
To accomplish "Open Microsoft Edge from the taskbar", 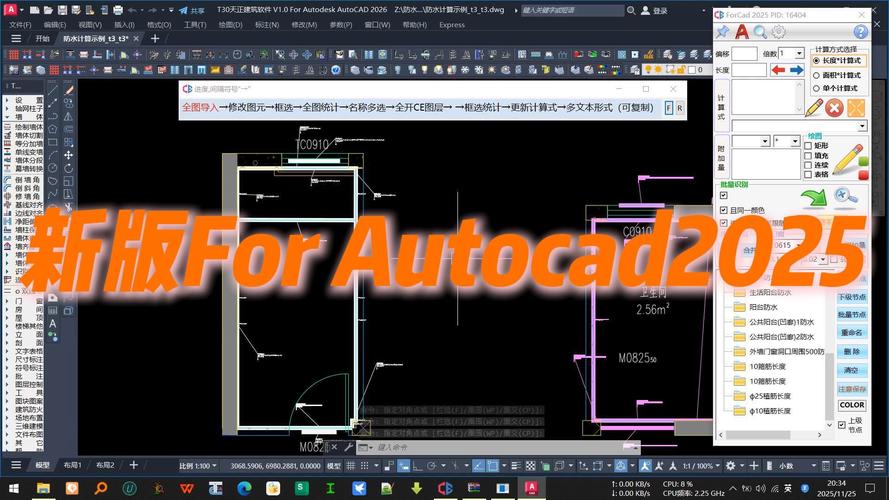I will coord(244,488).
